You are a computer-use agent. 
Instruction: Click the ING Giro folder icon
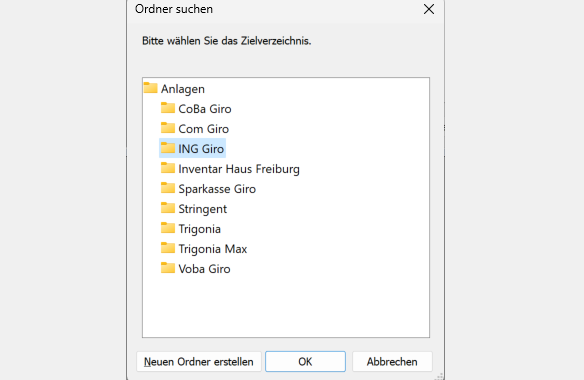[168, 148]
